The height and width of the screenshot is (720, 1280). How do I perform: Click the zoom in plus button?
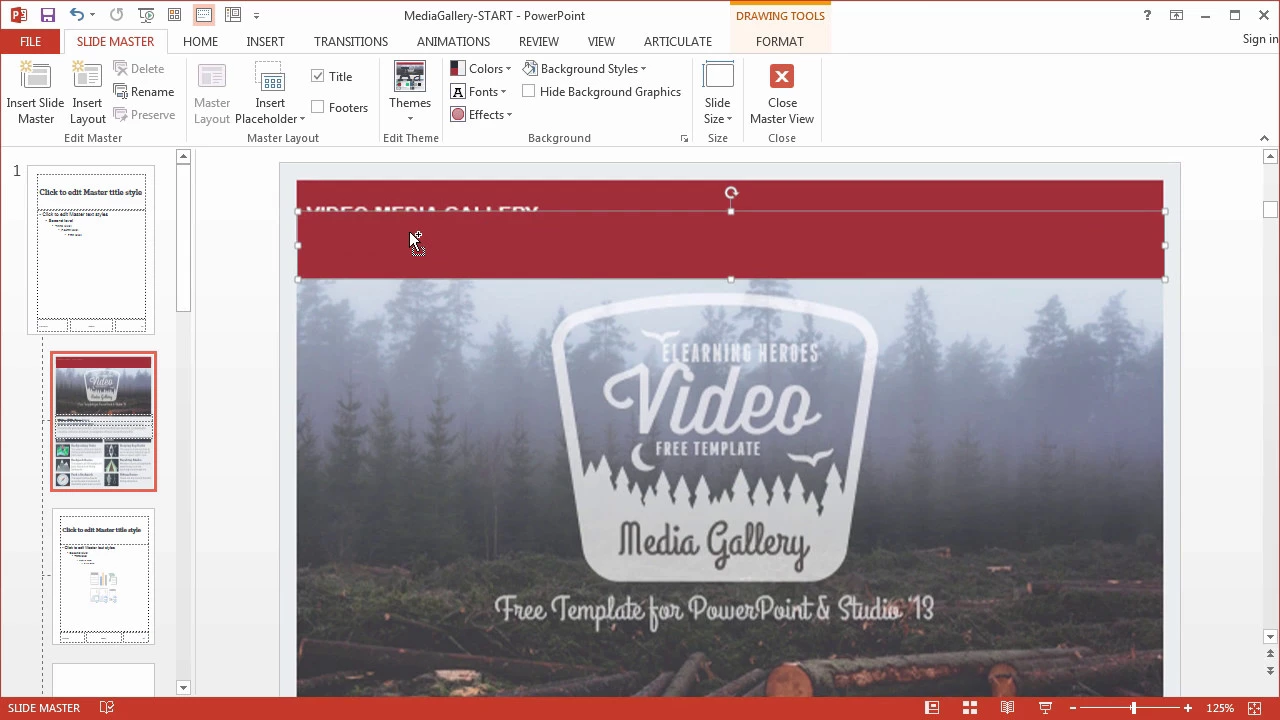click(x=1188, y=708)
